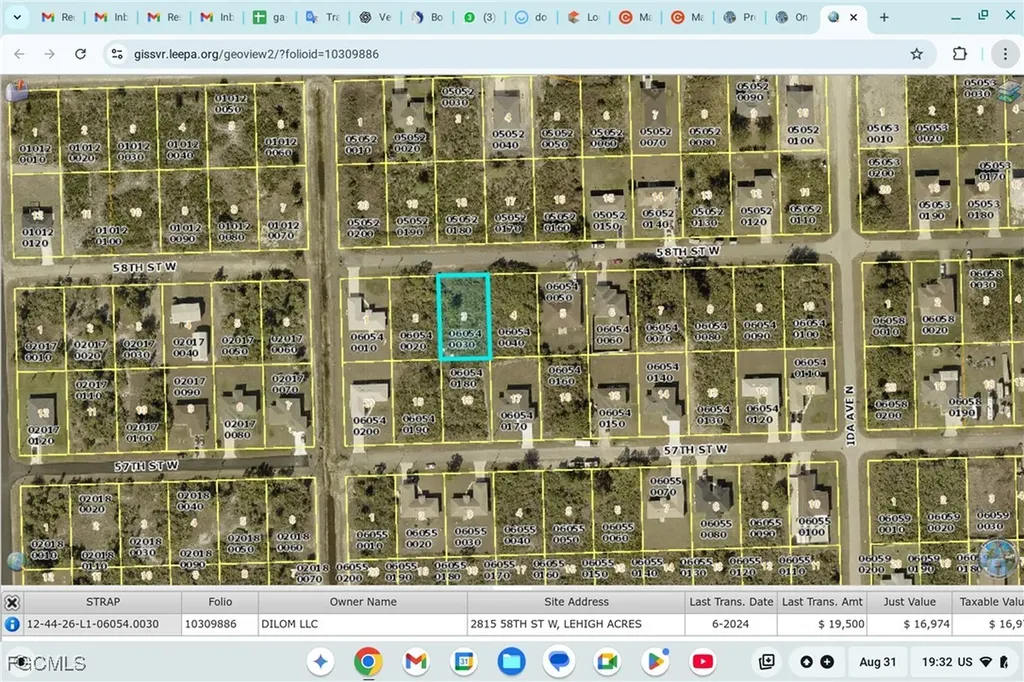Launch YouTube from the shelf
The width and height of the screenshot is (1024, 682).
[x=703, y=662]
